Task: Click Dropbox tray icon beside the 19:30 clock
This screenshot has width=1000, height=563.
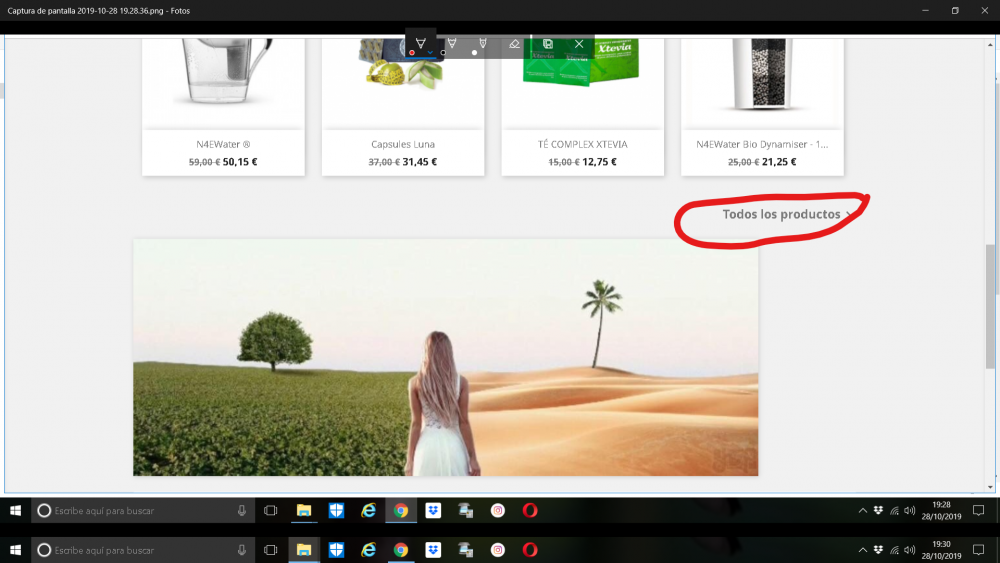Action: click(879, 550)
